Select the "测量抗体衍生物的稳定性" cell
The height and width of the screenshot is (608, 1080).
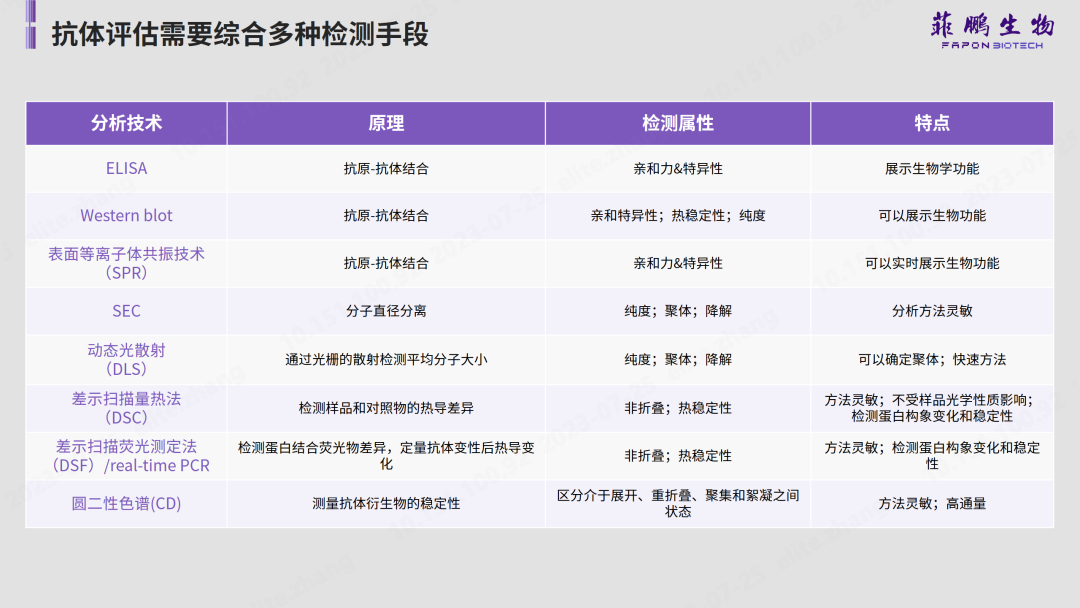tap(386, 504)
